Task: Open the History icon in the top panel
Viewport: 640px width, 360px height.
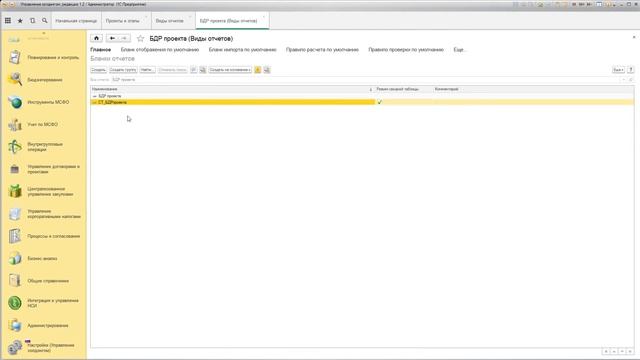Action: (32, 20)
